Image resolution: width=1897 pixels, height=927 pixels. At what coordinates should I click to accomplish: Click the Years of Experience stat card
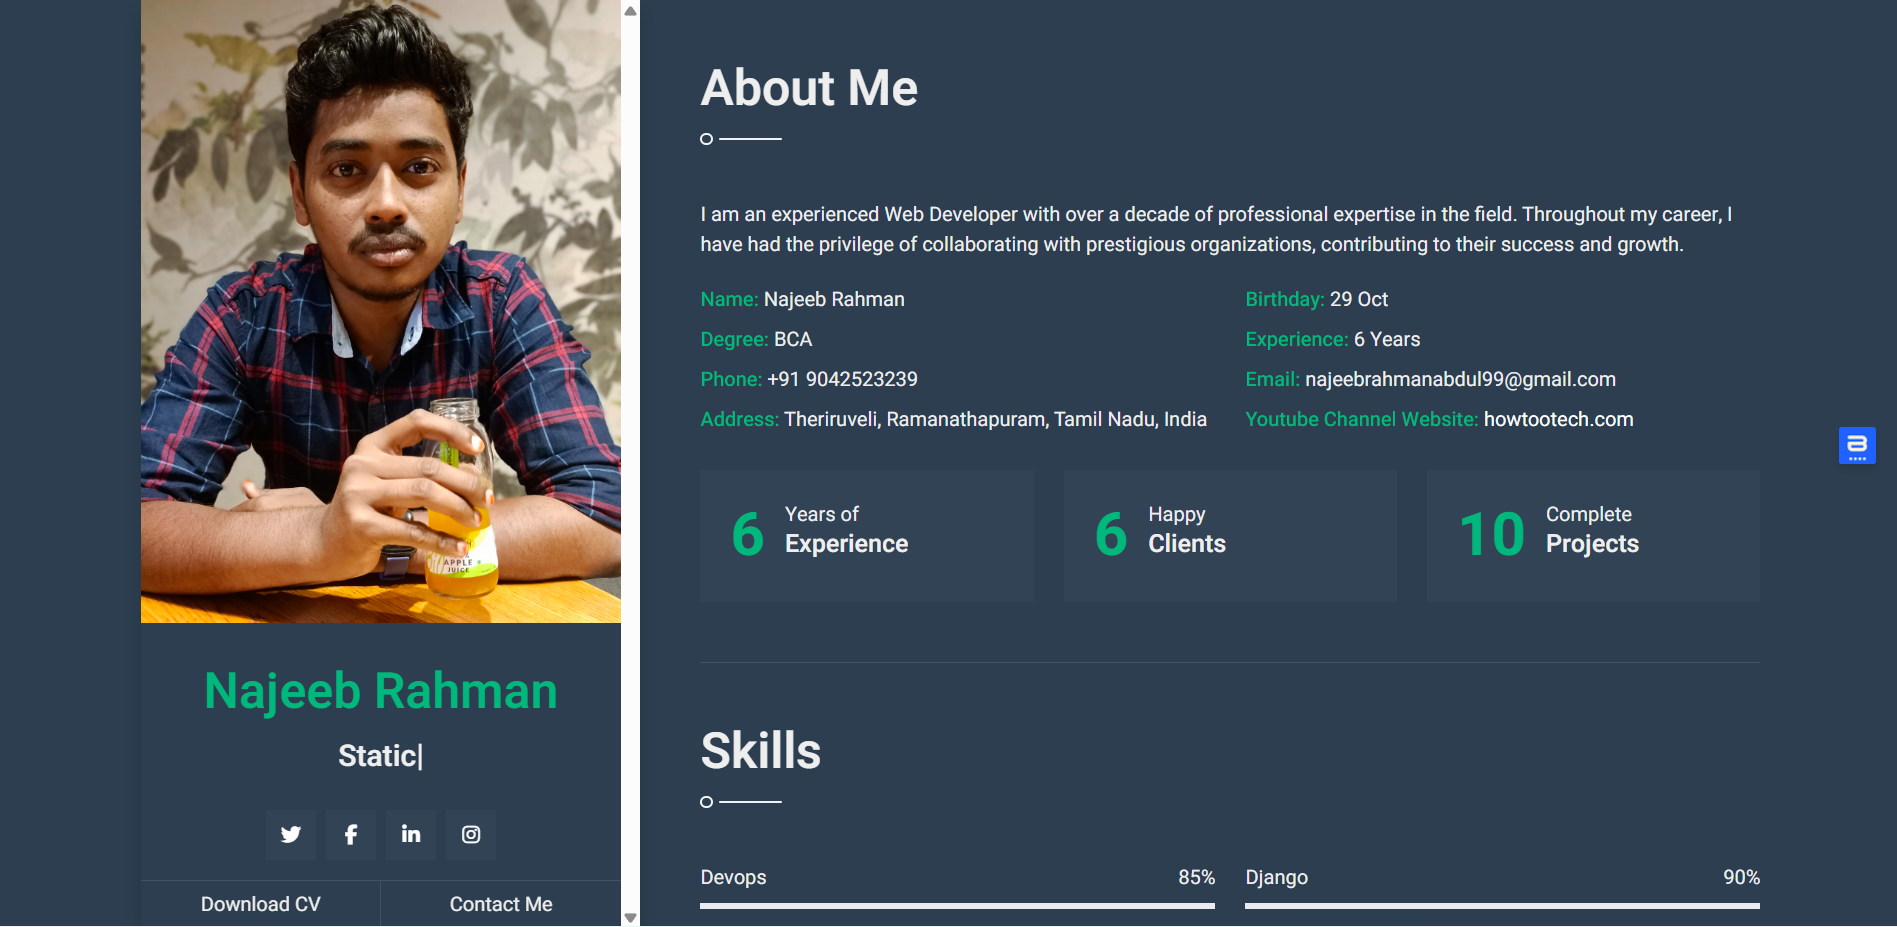866,536
